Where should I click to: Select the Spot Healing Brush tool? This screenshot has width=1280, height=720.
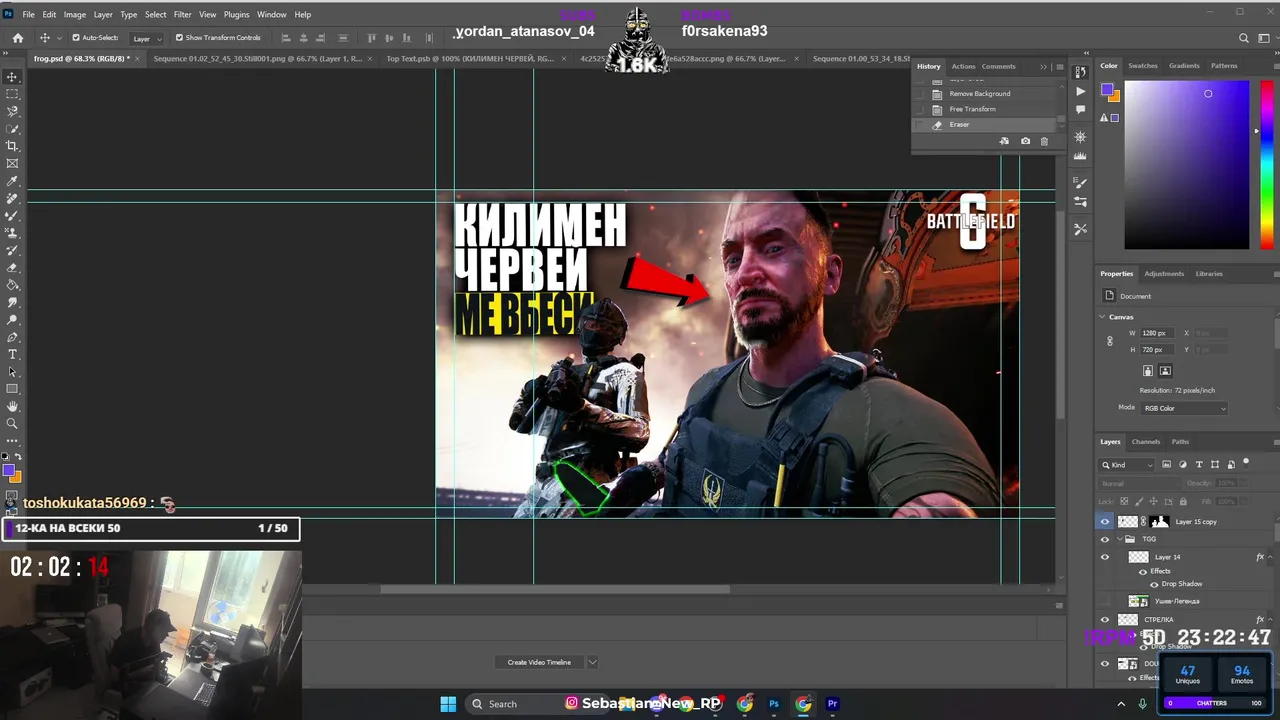[x=12, y=198]
